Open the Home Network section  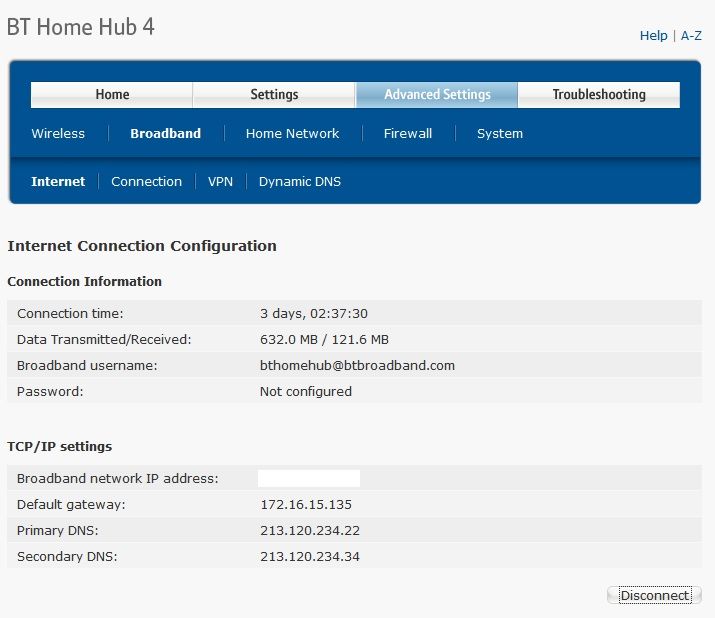coord(292,134)
